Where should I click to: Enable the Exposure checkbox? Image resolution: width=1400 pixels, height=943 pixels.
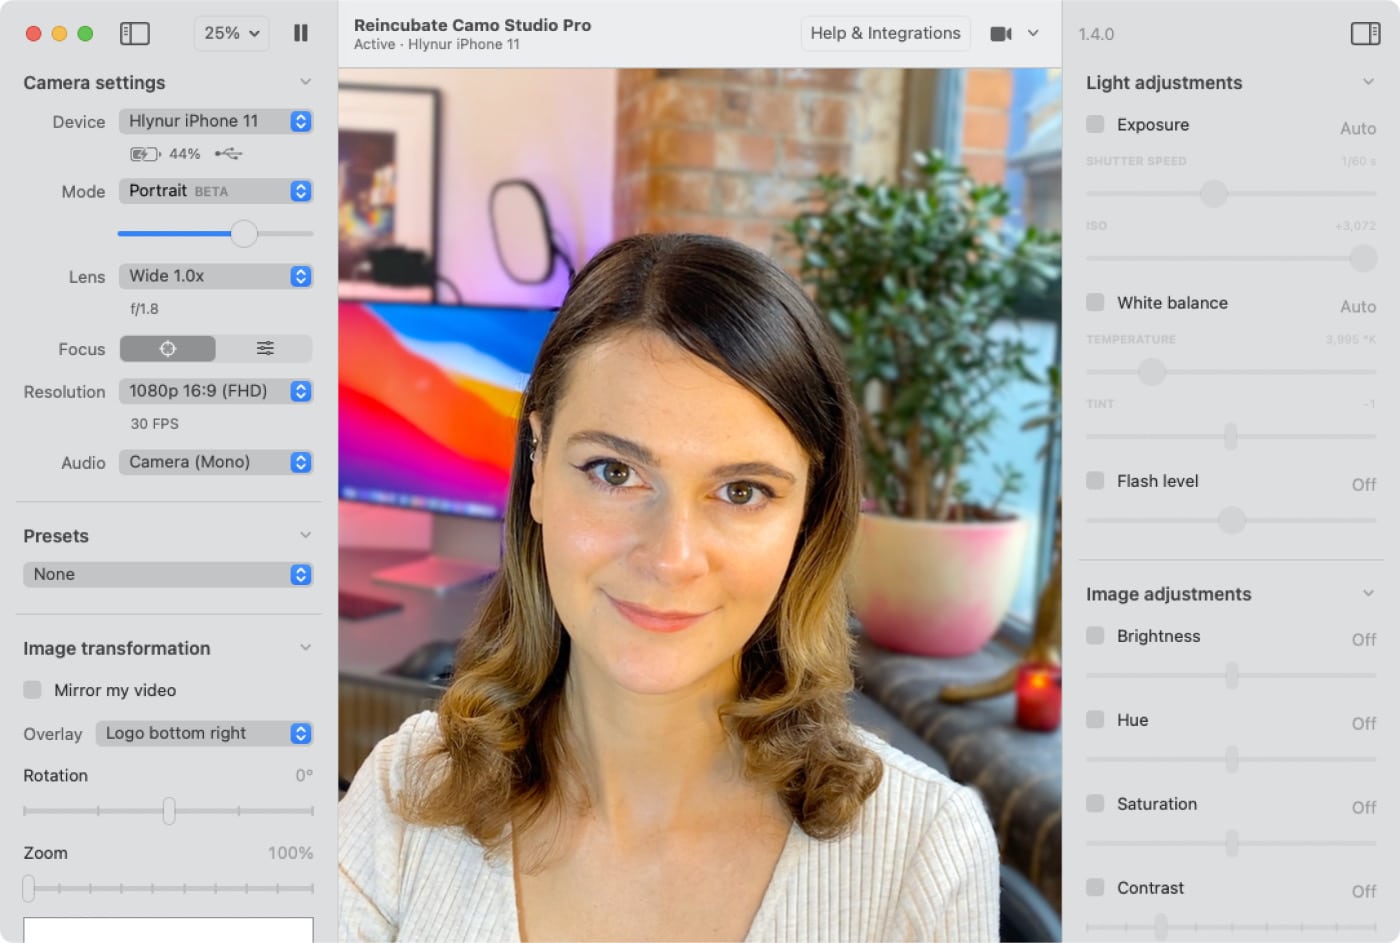point(1095,124)
